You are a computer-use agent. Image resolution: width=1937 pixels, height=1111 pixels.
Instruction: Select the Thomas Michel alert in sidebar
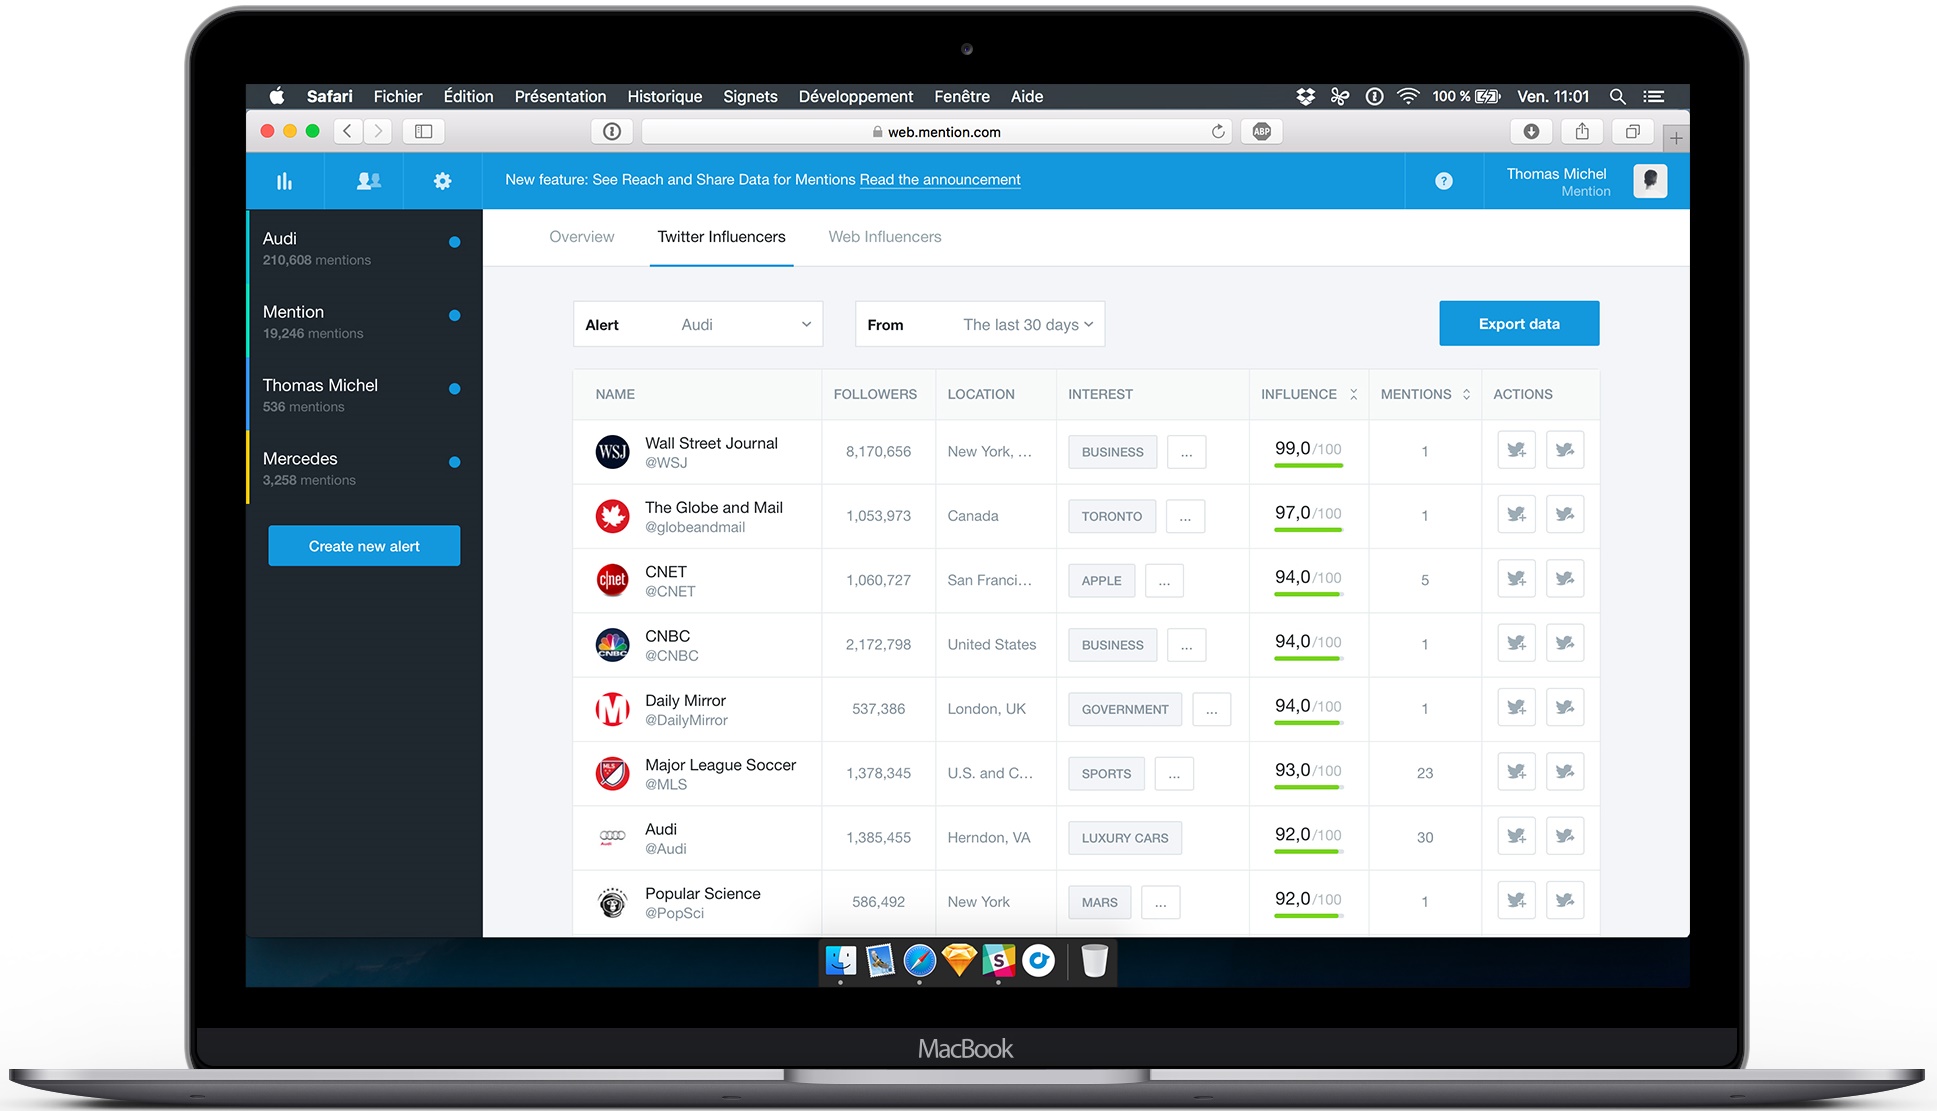pyautogui.click(x=365, y=395)
